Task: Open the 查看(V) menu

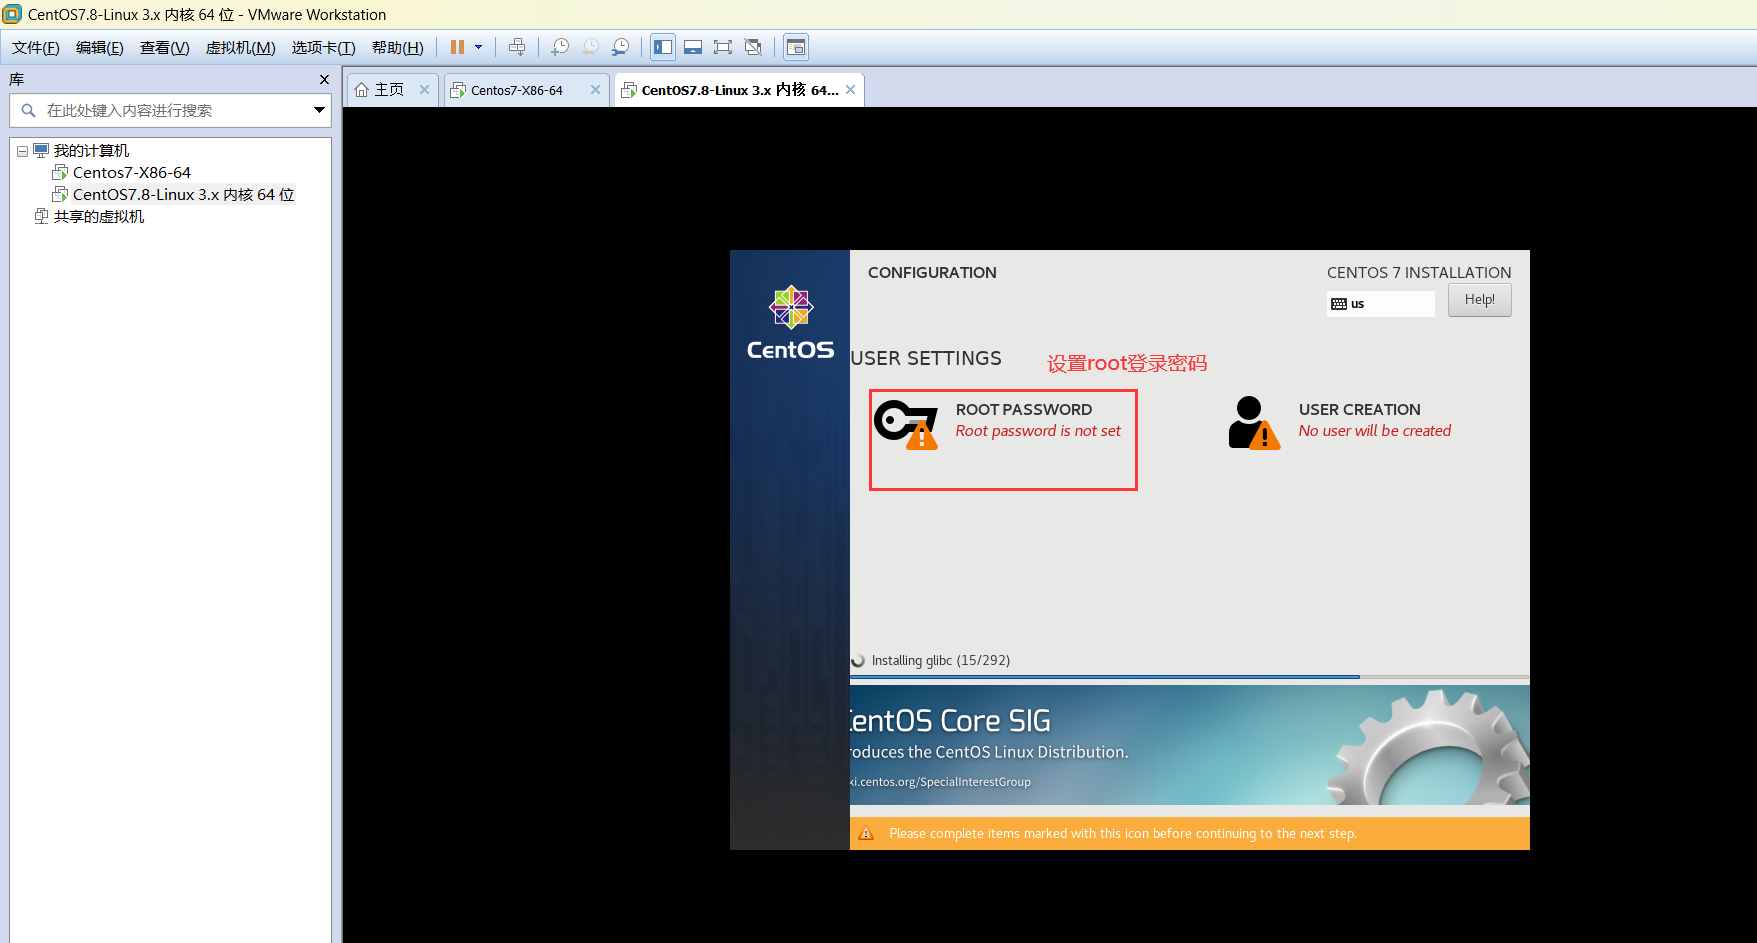Action: tap(165, 48)
